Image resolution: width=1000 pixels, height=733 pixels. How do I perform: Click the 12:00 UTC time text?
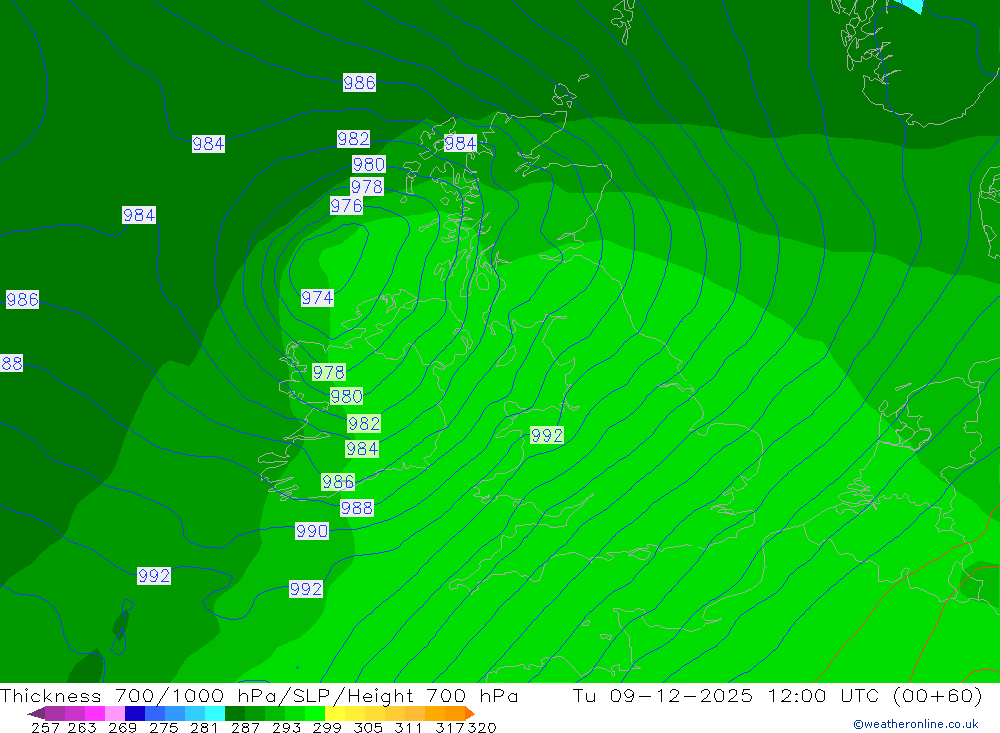(823, 695)
